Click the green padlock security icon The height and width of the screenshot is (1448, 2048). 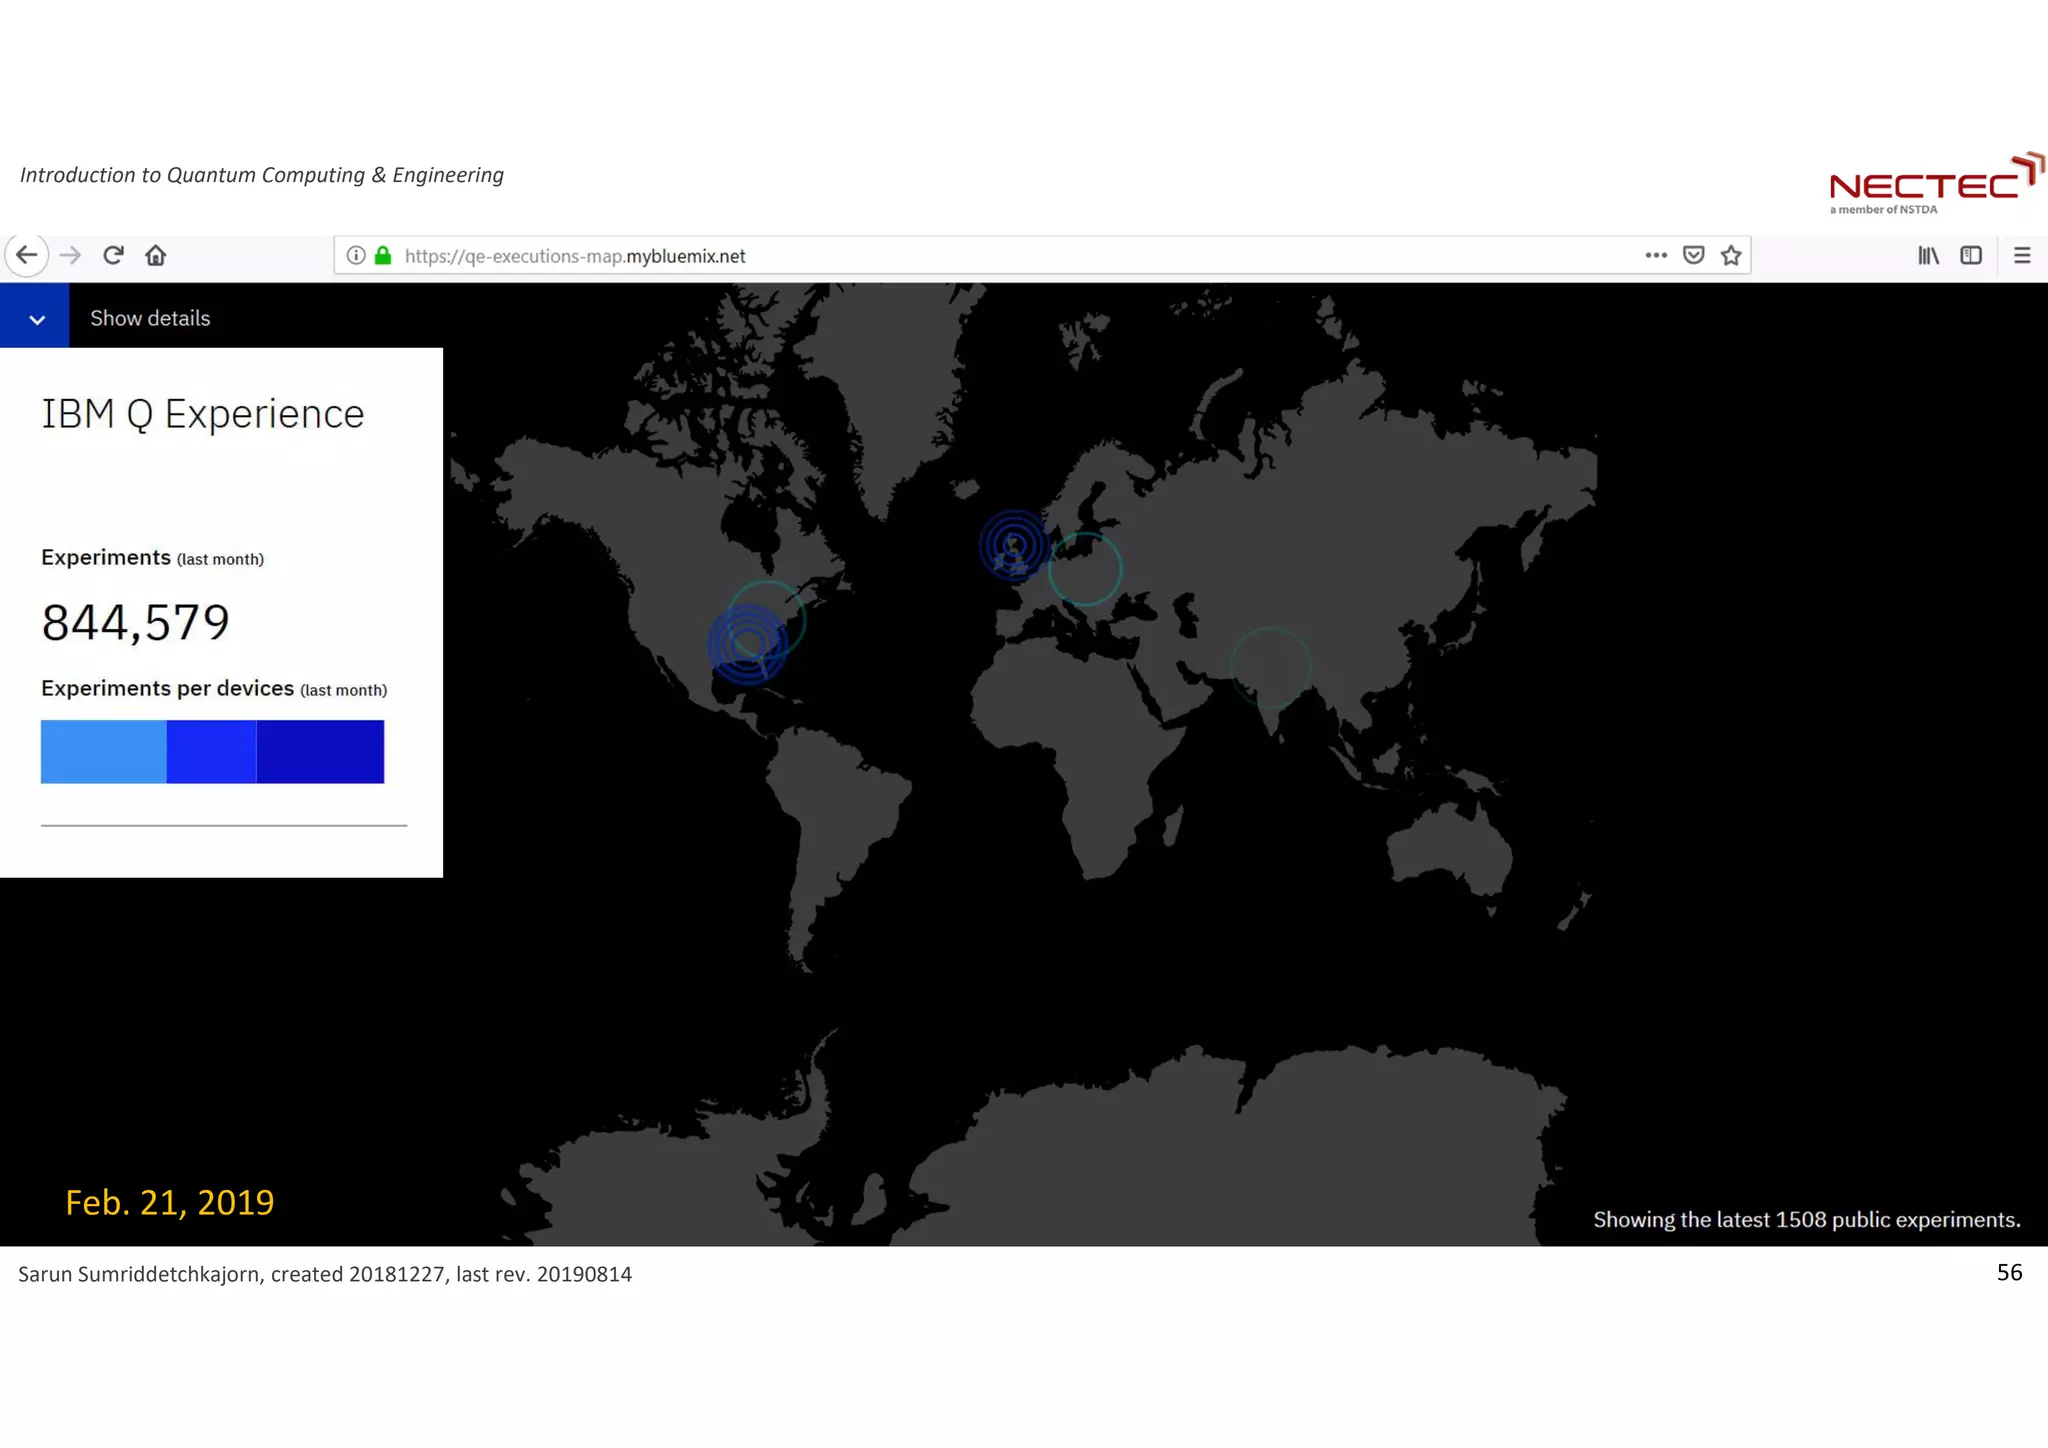coord(383,255)
